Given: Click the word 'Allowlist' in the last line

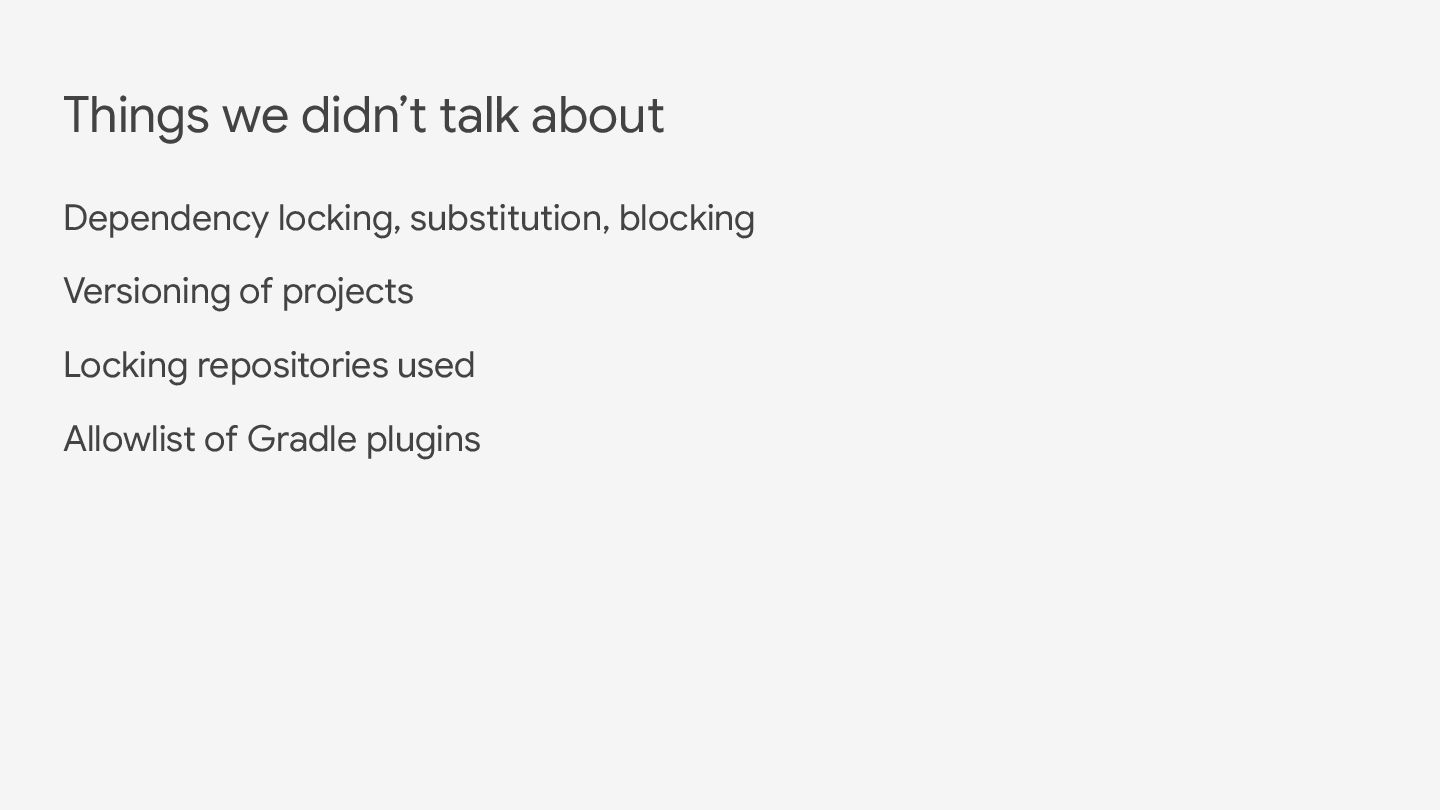Looking at the screenshot, I should pos(129,439).
